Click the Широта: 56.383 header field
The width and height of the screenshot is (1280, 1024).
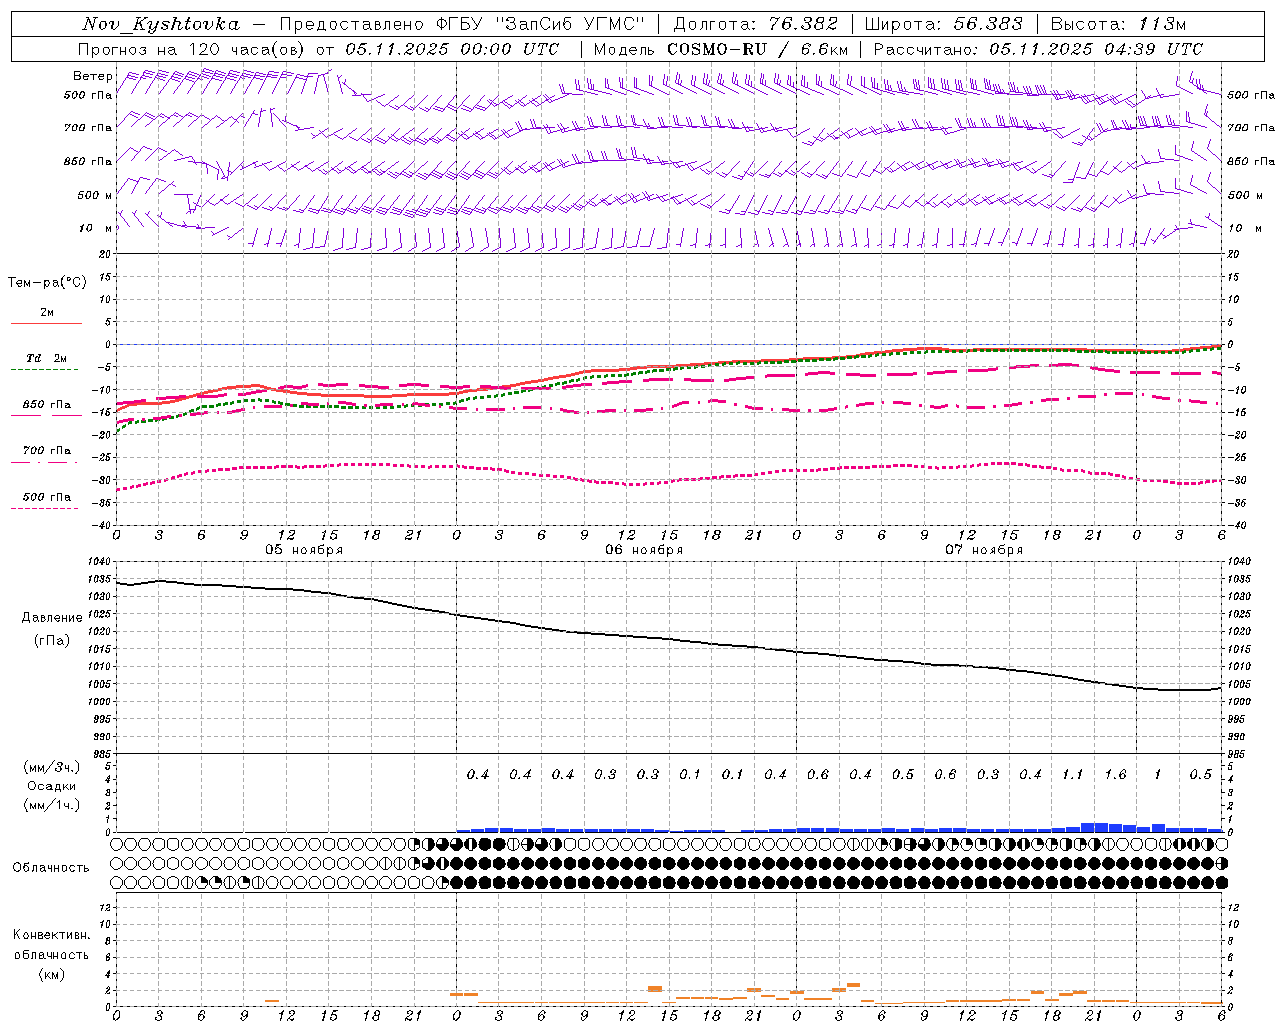click(944, 24)
